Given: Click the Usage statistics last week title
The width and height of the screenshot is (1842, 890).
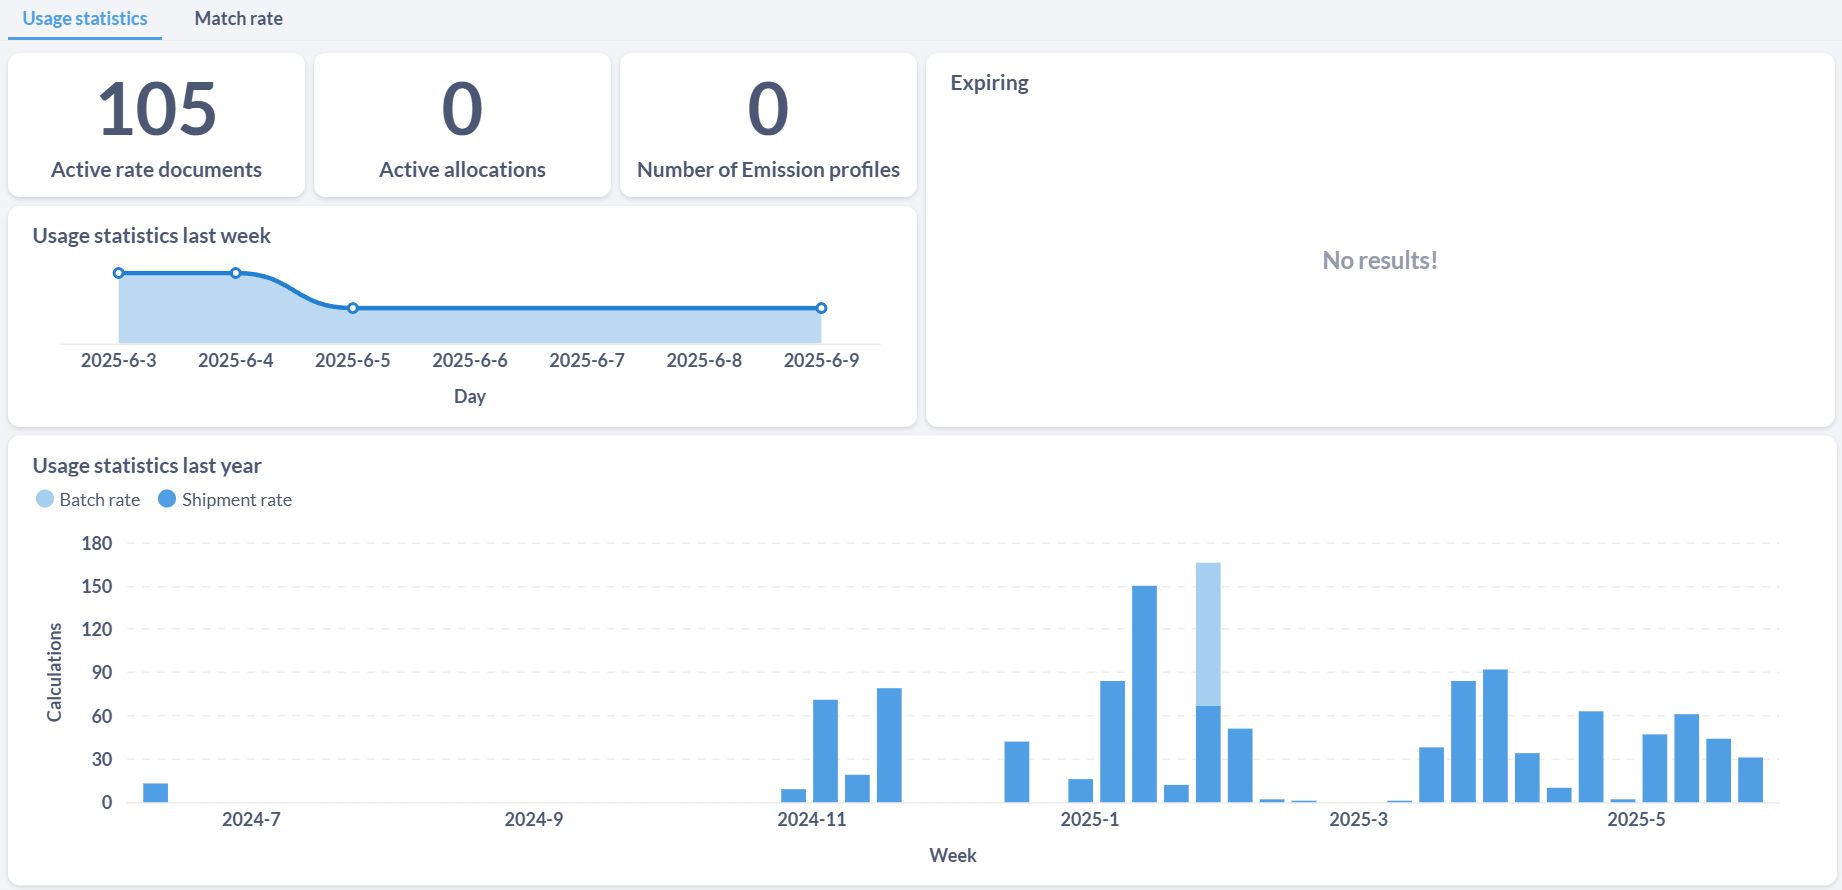Looking at the screenshot, I should click(x=151, y=236).
